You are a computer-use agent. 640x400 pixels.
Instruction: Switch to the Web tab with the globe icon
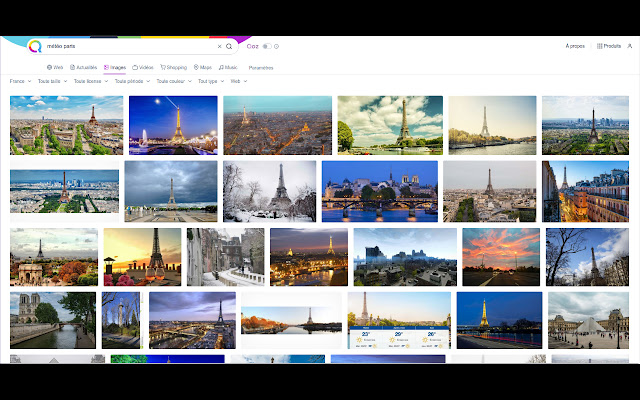[55, 67]
